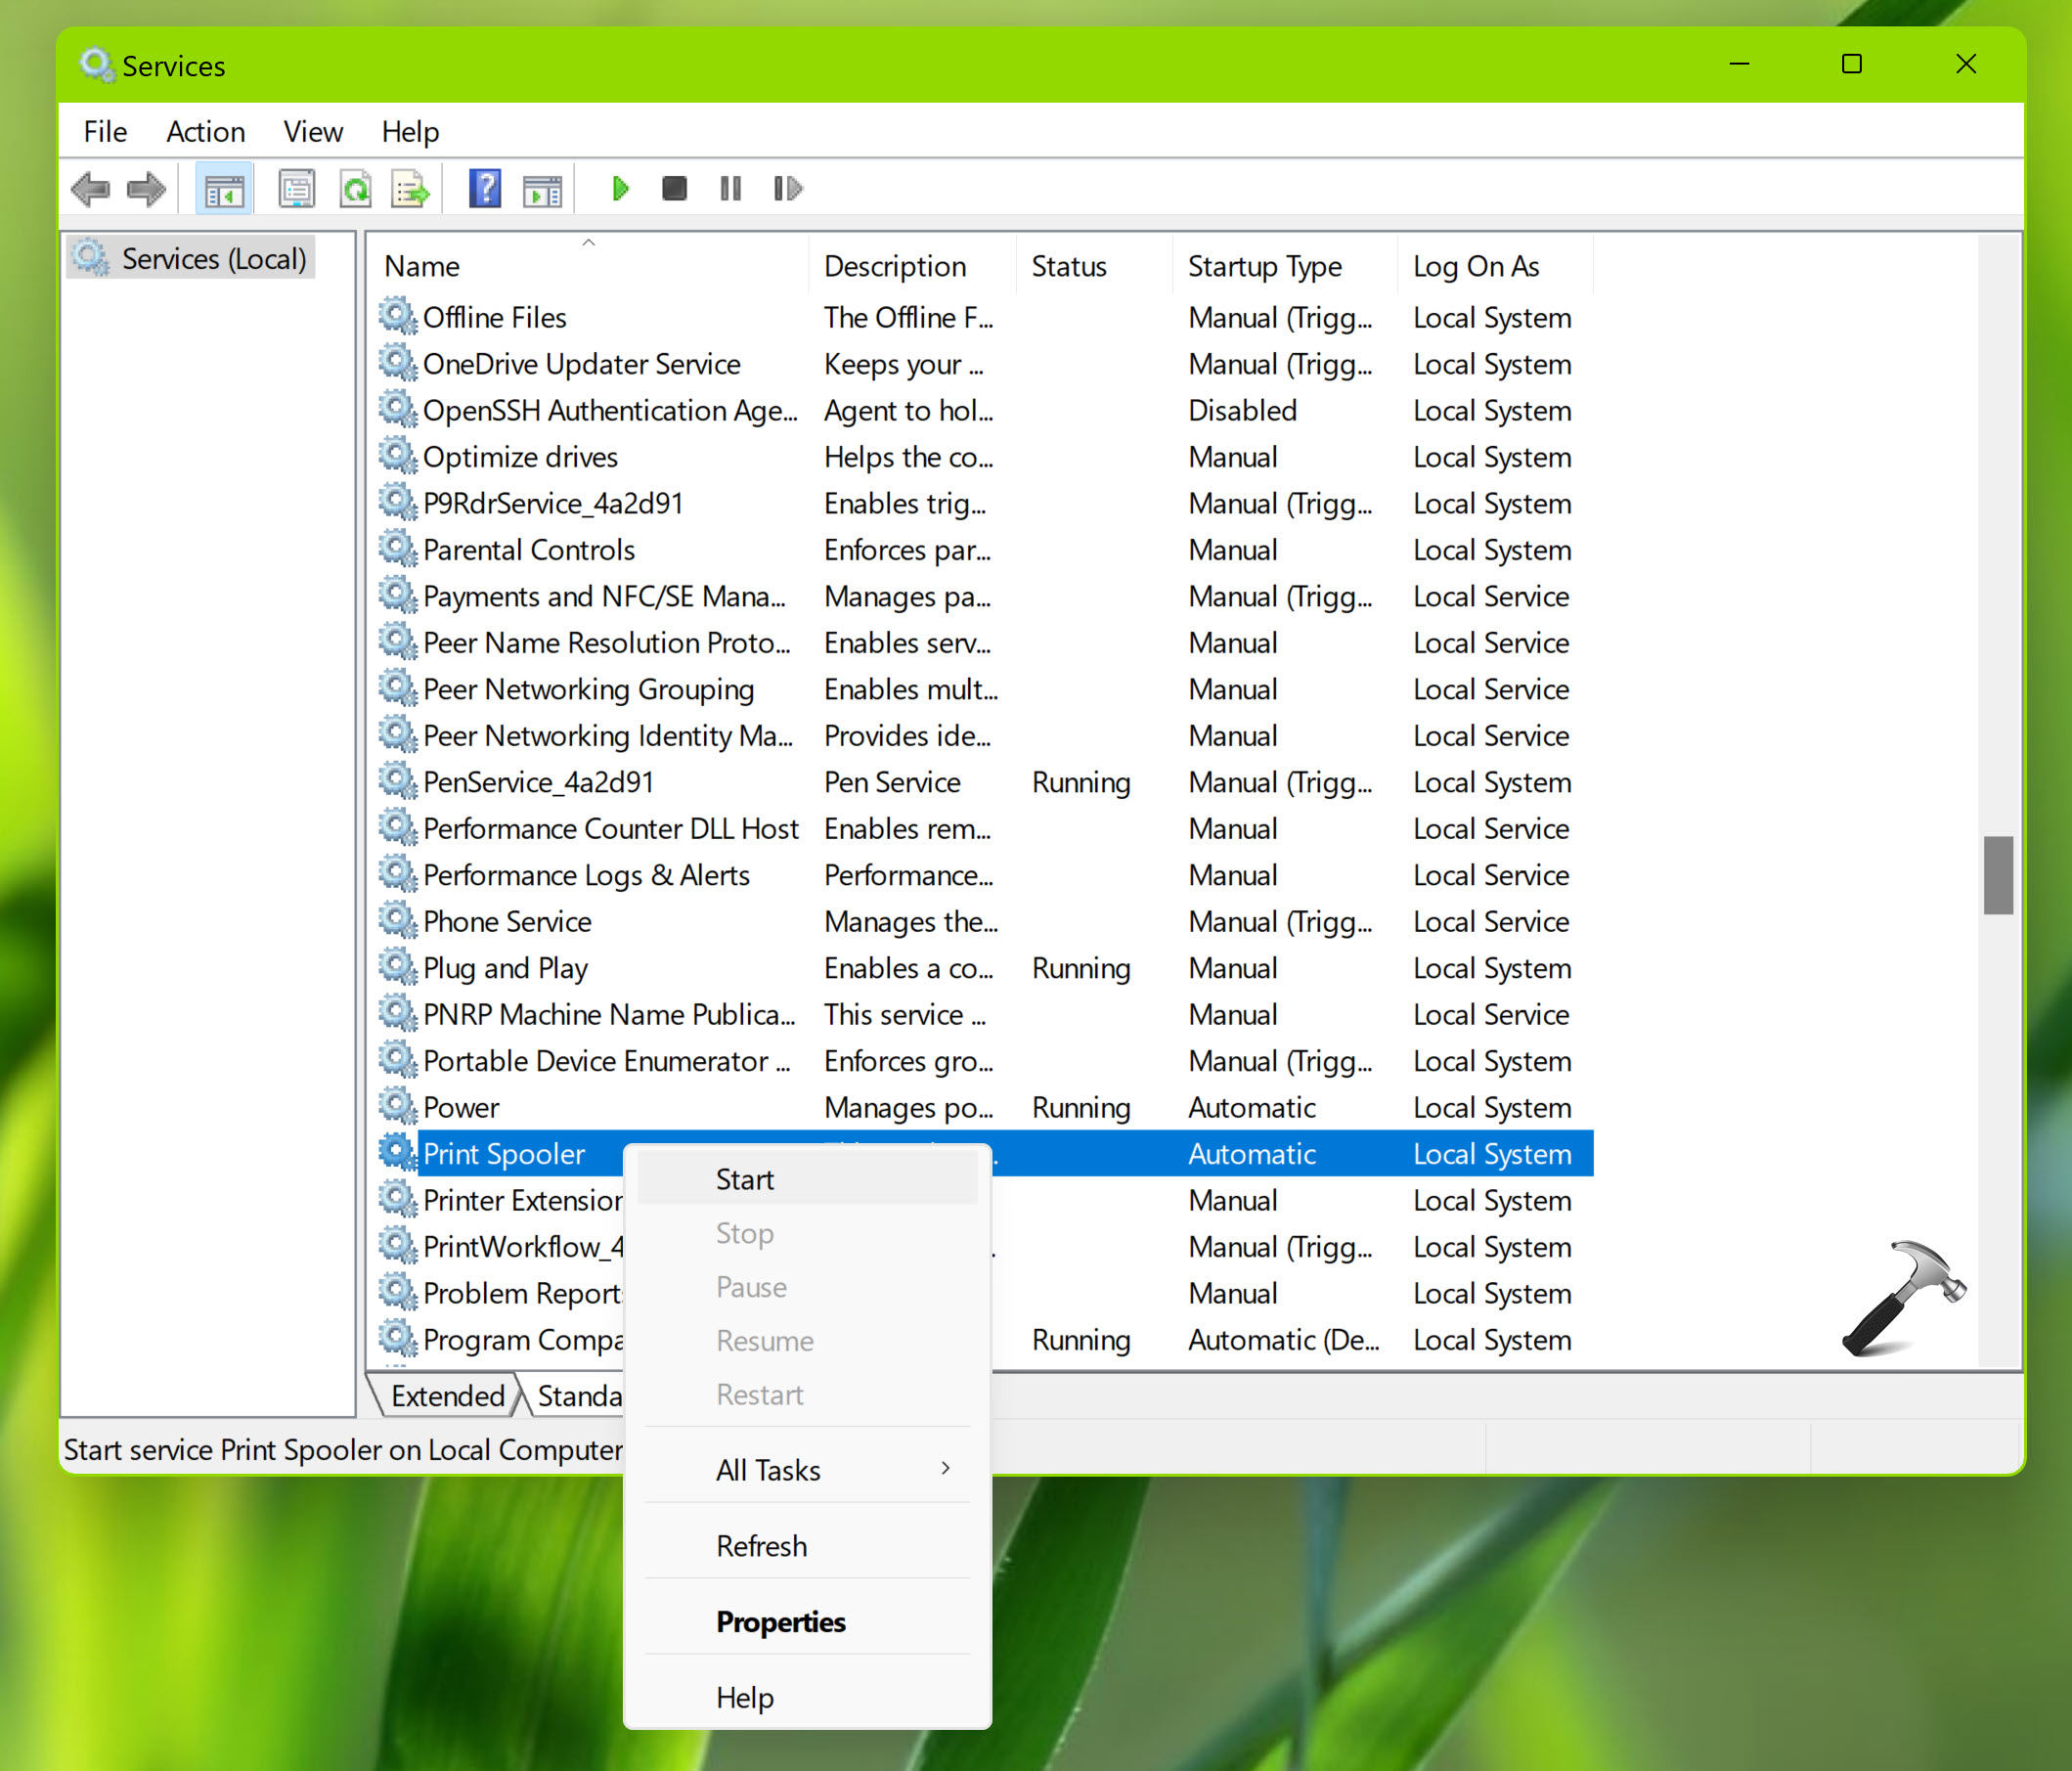Click the Stop Service square icon

(674, 189)
